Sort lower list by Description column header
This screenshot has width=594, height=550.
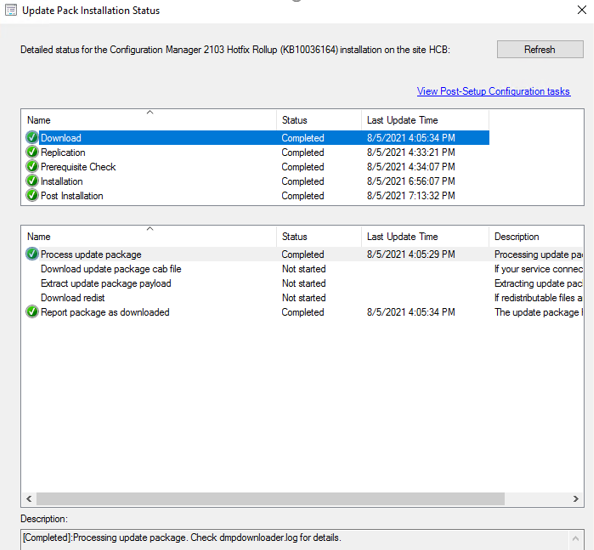[536, 236]
